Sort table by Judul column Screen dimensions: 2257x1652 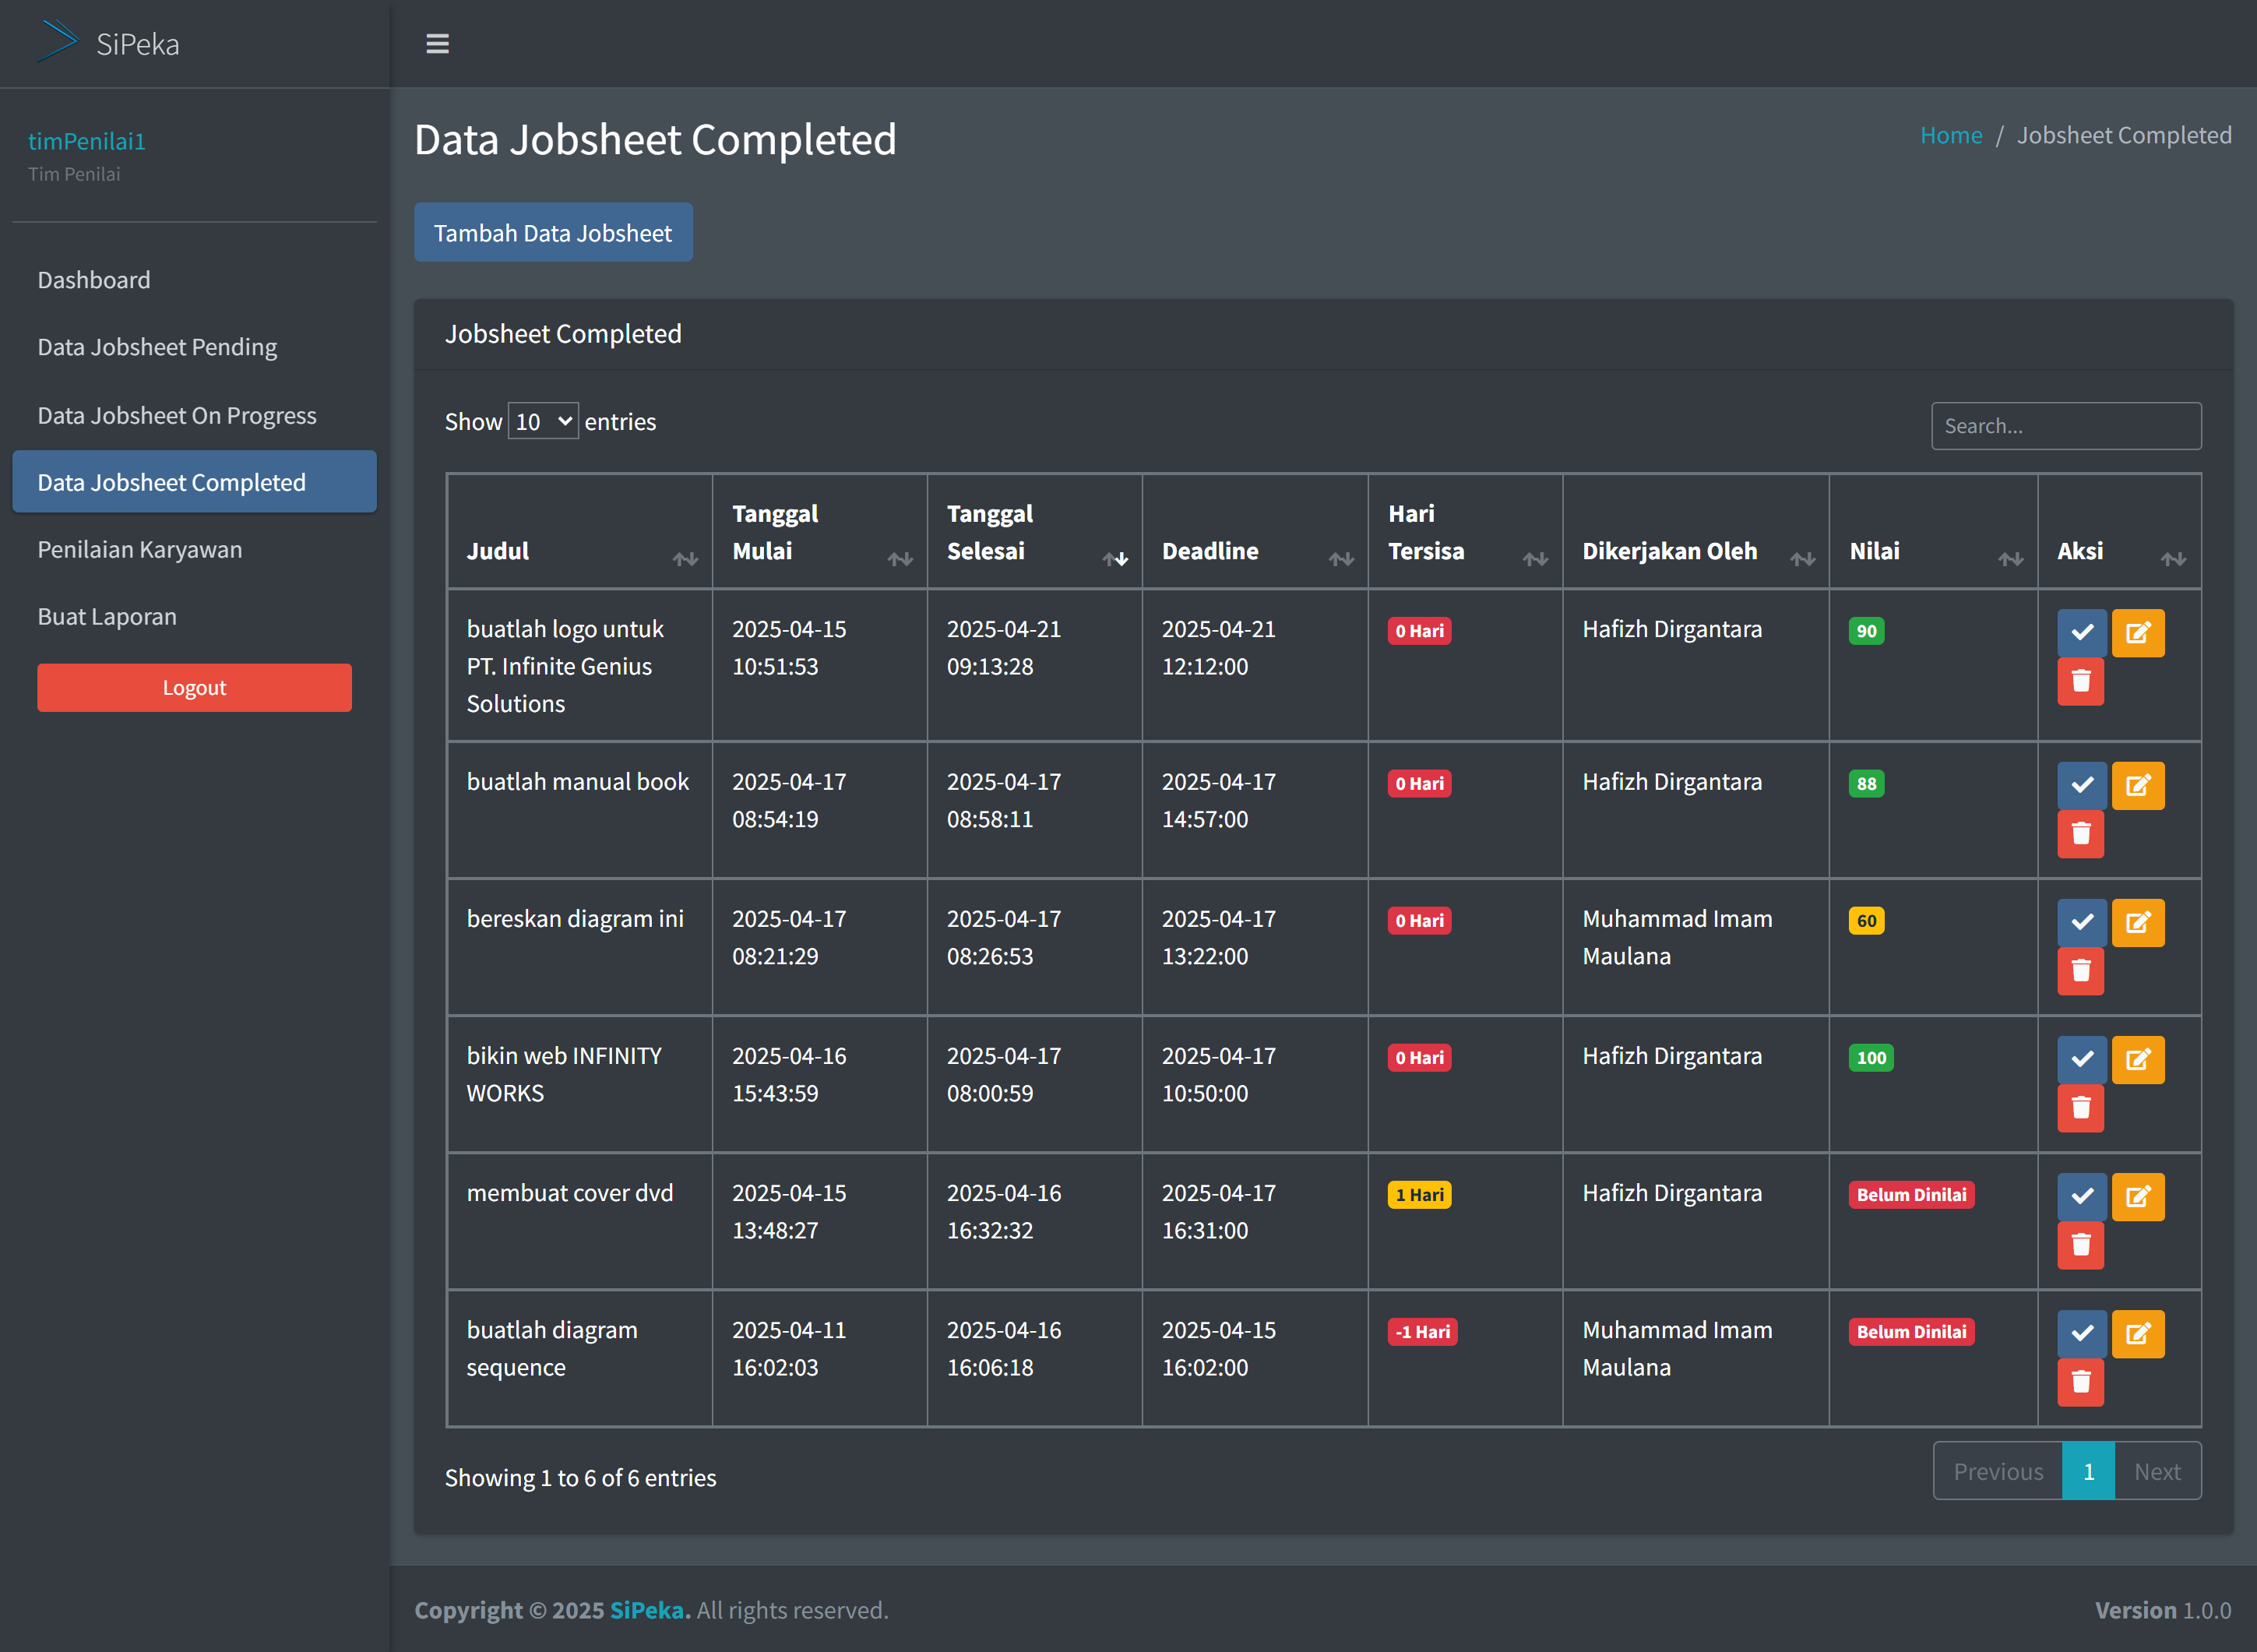coord(685,559)
